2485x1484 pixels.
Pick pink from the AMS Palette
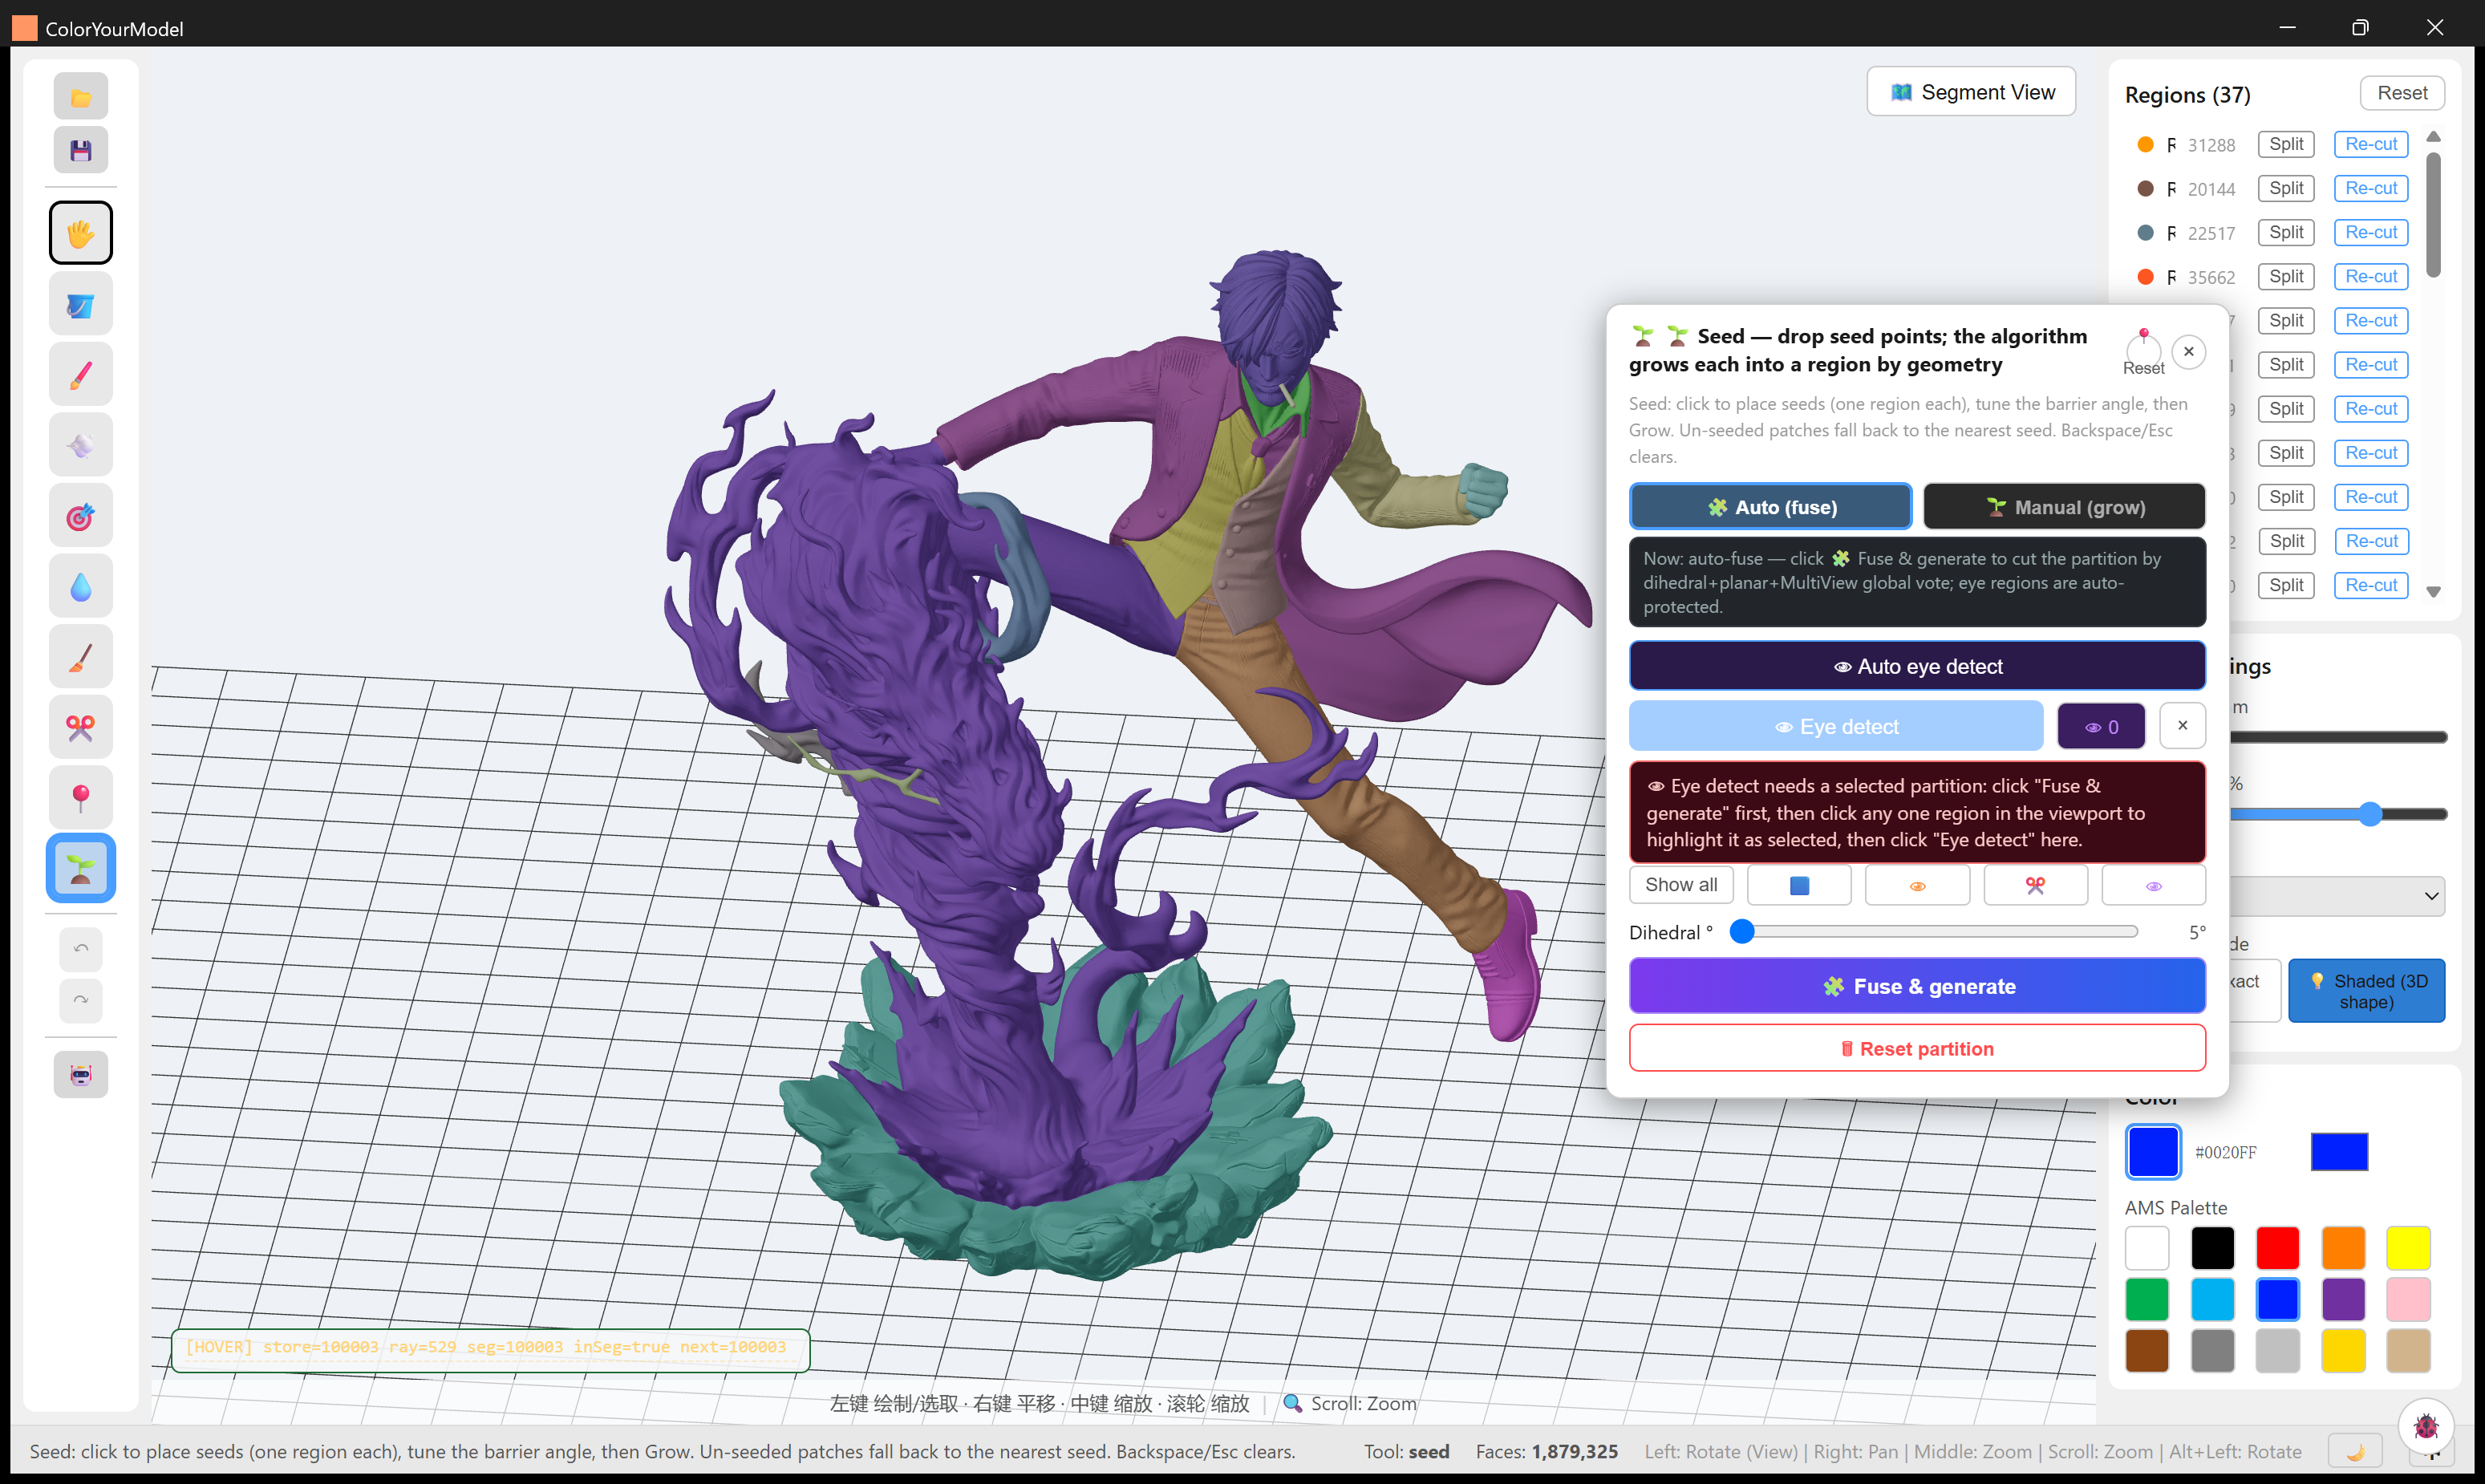(x=2408, y=1299)
